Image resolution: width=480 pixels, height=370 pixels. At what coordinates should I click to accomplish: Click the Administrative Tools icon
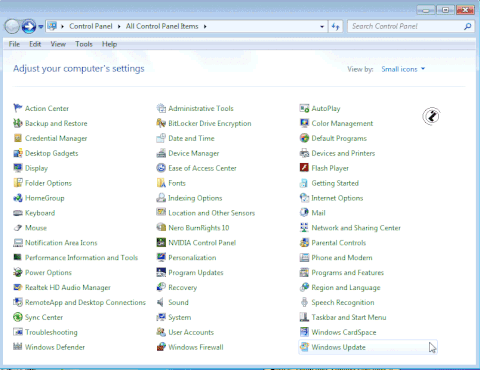coord(161,108)
